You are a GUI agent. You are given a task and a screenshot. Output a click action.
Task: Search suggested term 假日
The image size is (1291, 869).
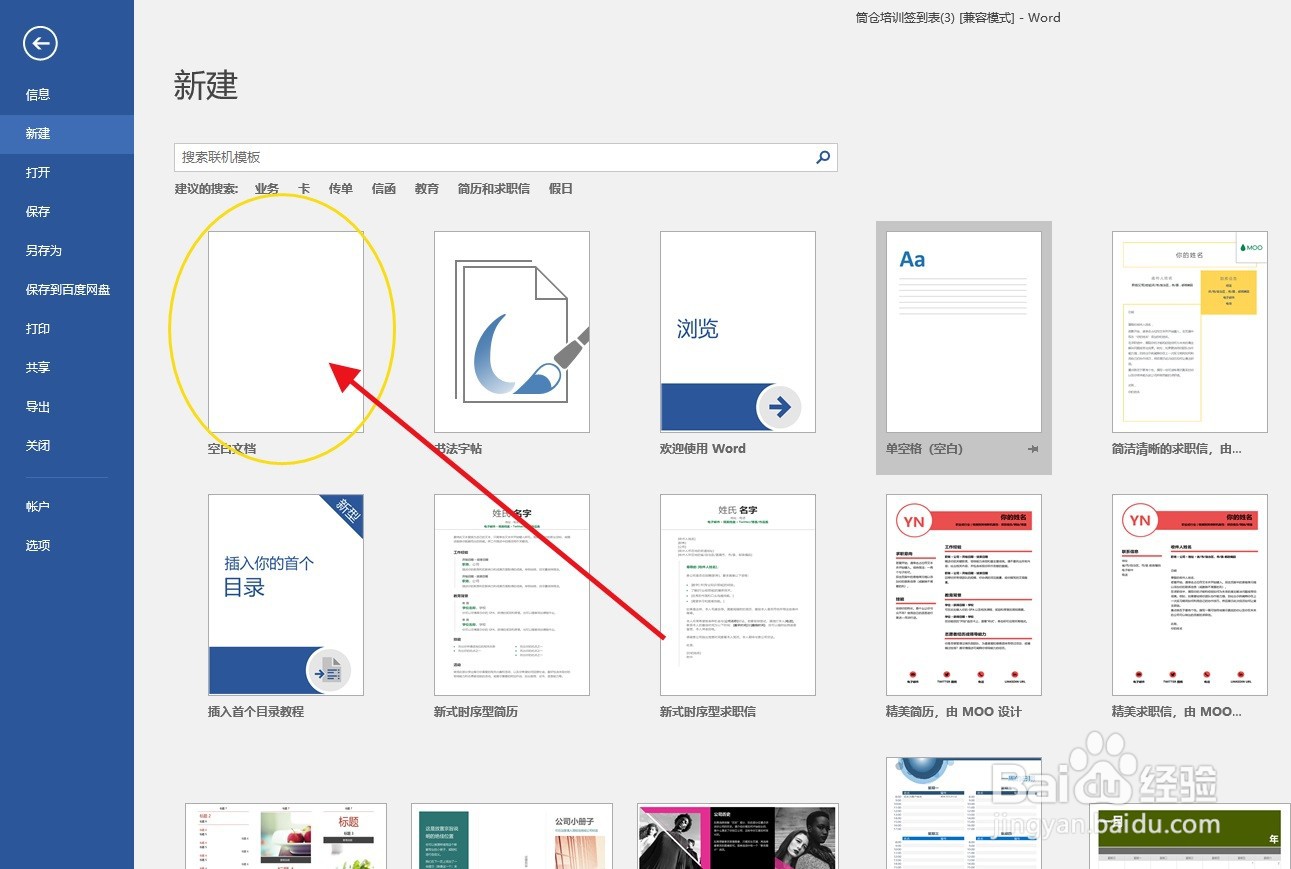561,189
